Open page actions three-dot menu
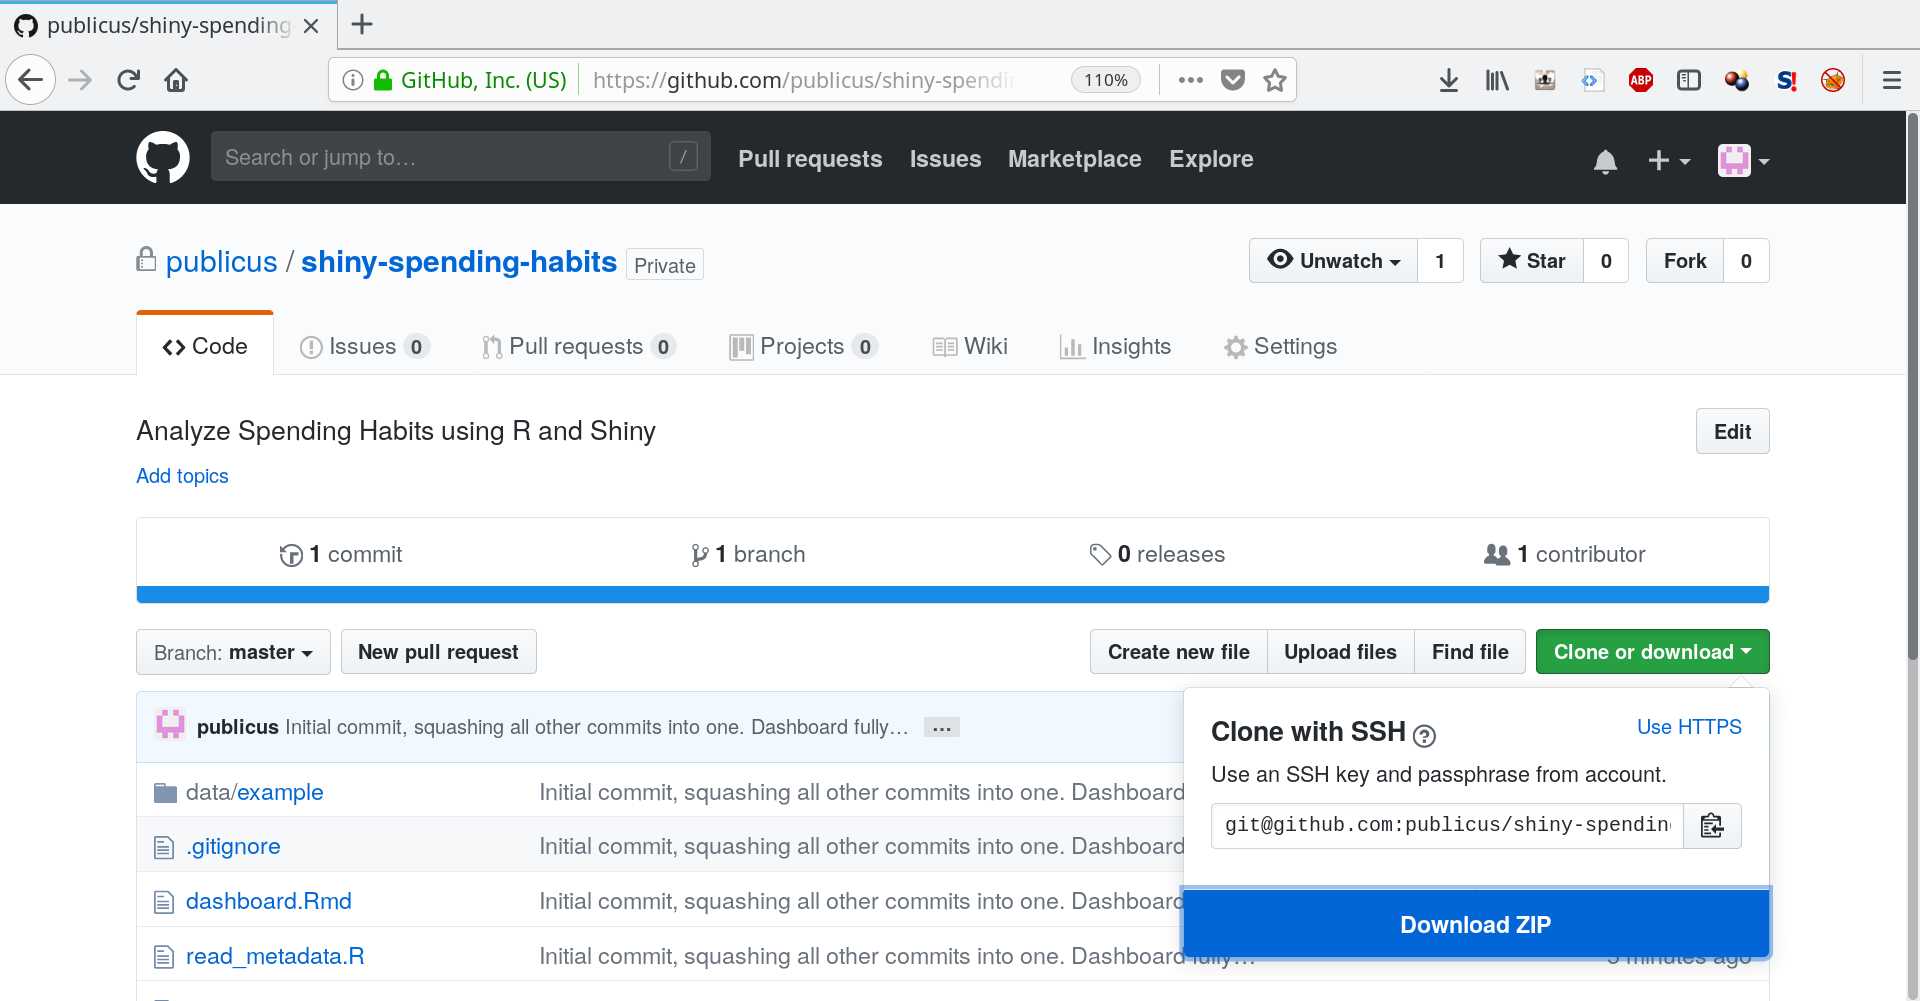The width and height of the screenshot is (1920, 1001). 1190,80
